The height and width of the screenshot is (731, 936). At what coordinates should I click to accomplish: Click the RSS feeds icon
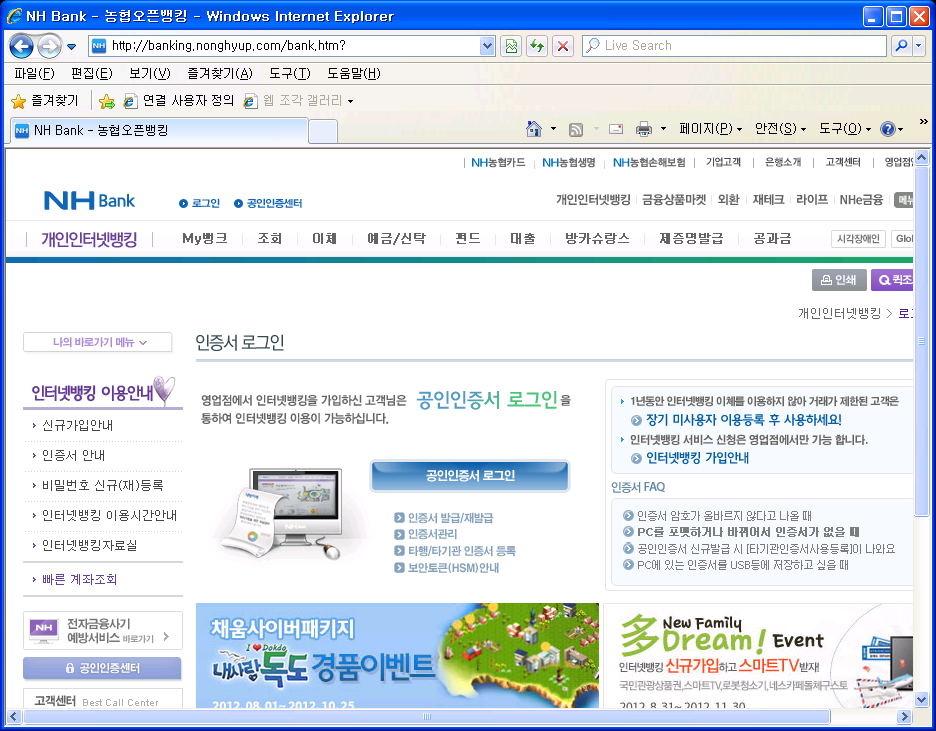coord(575,129)
